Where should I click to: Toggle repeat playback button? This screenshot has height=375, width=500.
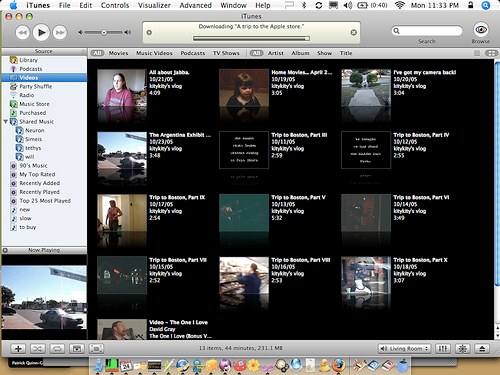pos(57,349)
